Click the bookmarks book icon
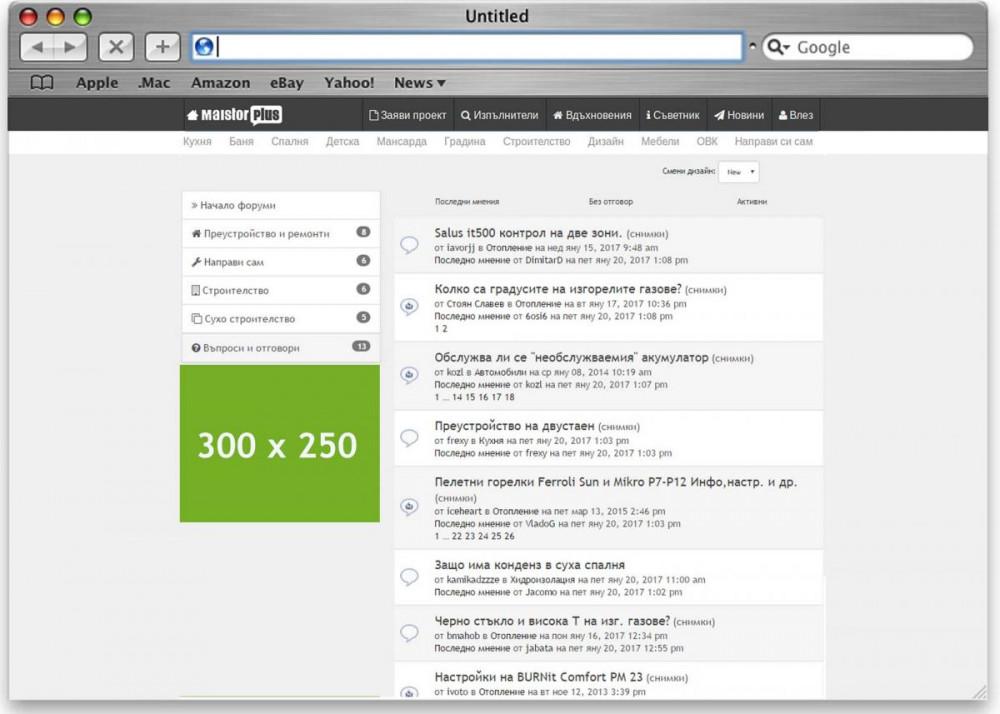1000x714 pixels. 41,83
